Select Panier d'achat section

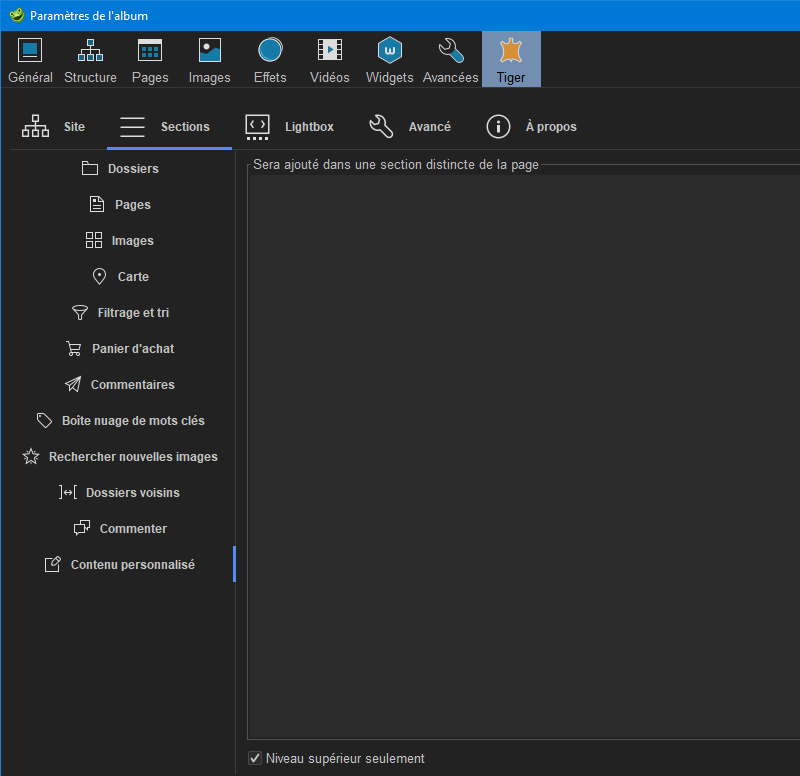(120, 349)
